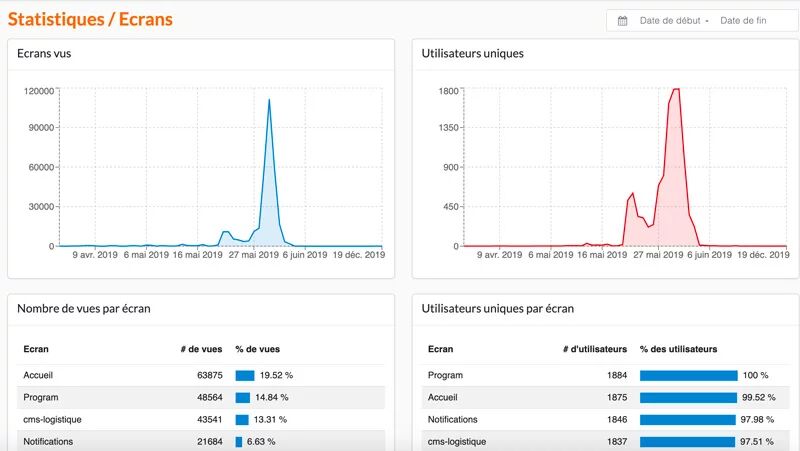Click the 100 % progress bar for Program
Viewport: 800px width, 451px height.
[x=689, y=375]
